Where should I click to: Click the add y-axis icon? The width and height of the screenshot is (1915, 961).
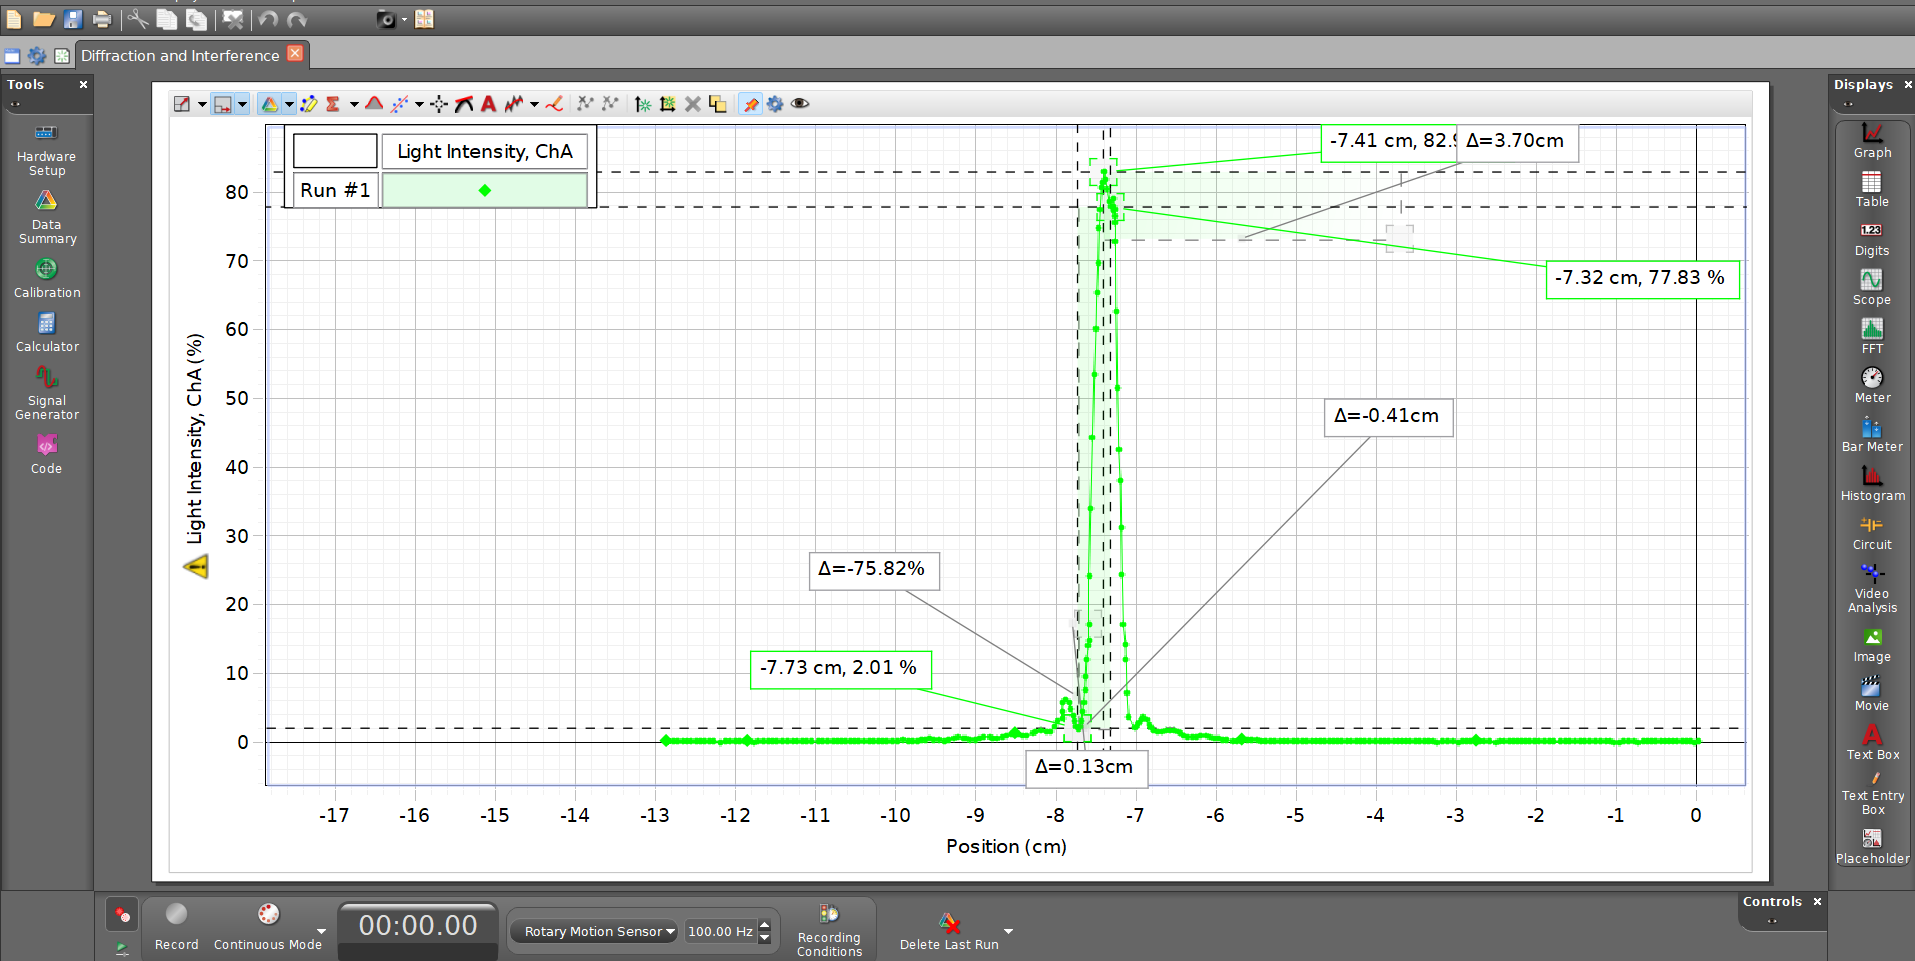[643, 104]
